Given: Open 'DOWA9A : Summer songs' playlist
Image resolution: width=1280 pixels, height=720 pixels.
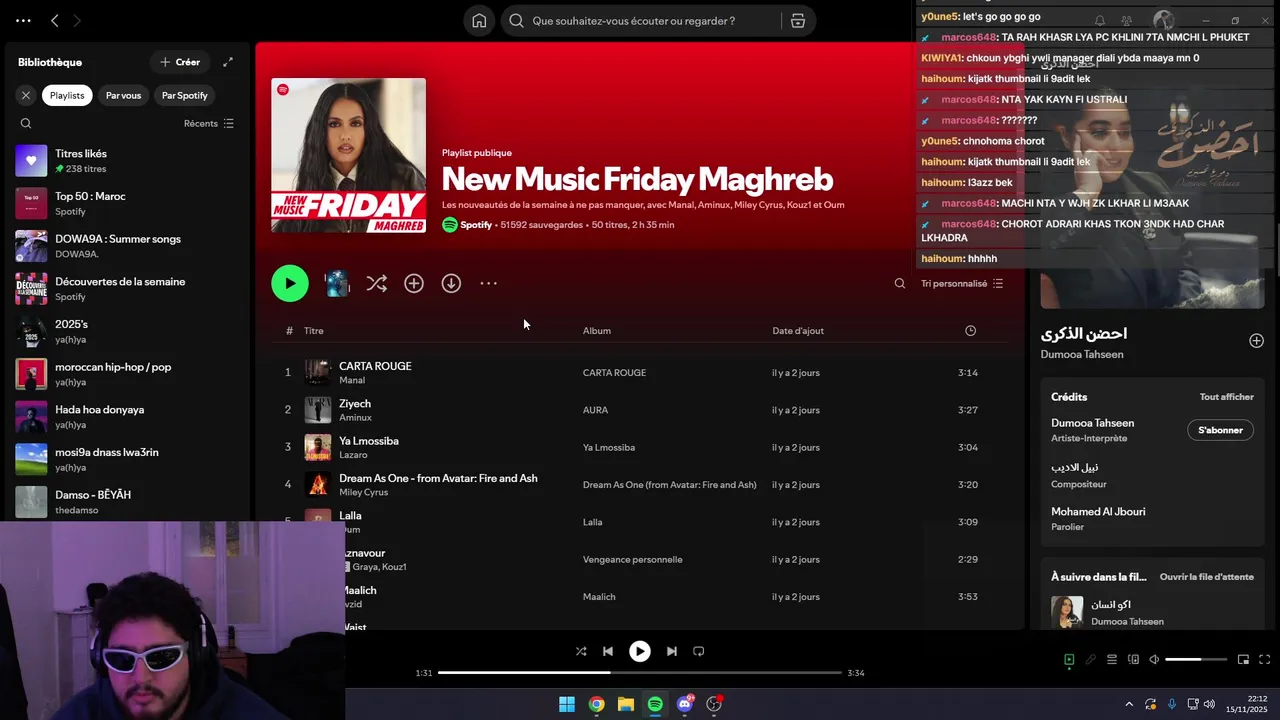Looking at the screenshot, I should [x=125, y=246].
